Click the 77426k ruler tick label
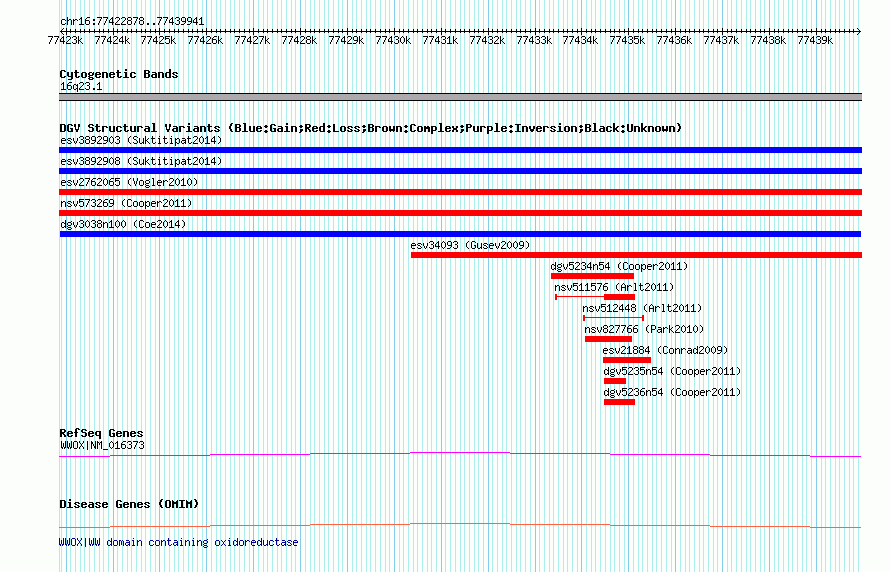Image resolution: width=890 pixels, height=572 pixels. (x=205, y=41)
